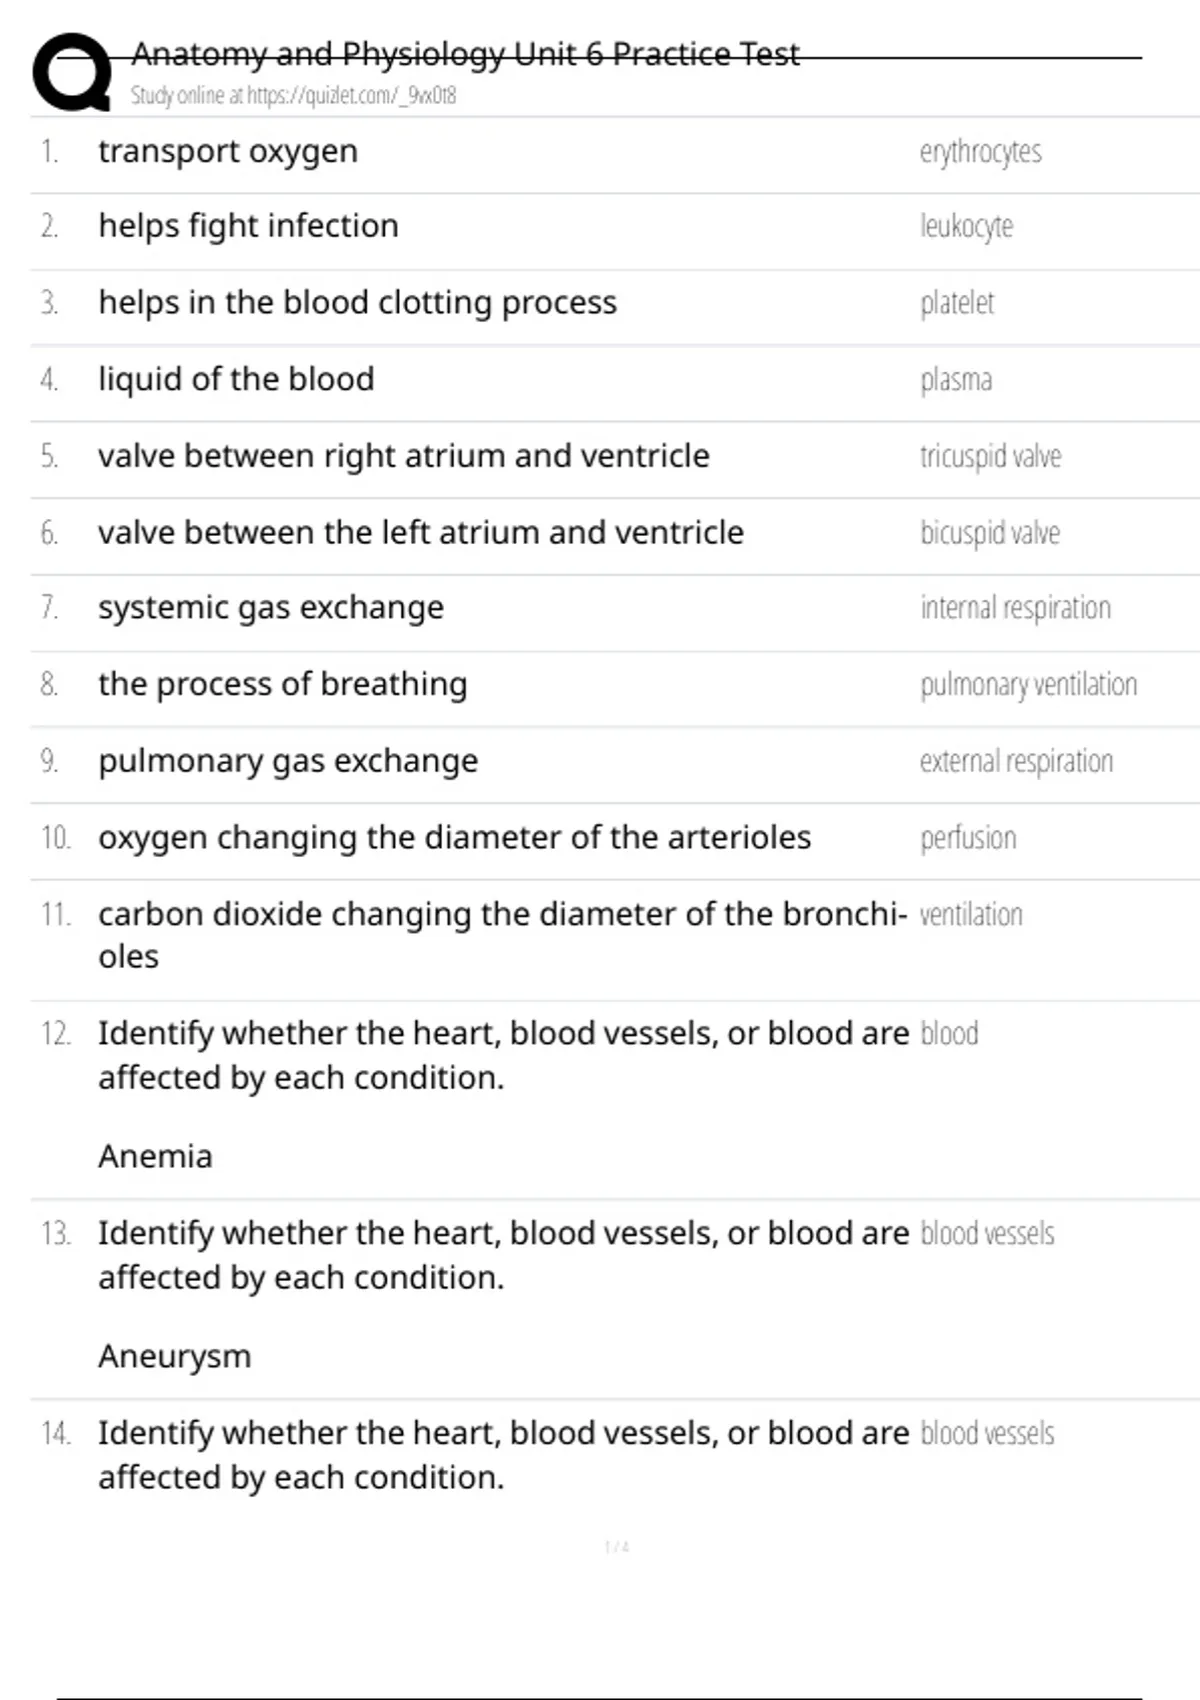This screenshot has width=1200, height=1700.
Task: Select the 'helps fight infection' prompt
Action: coord(248,226)
